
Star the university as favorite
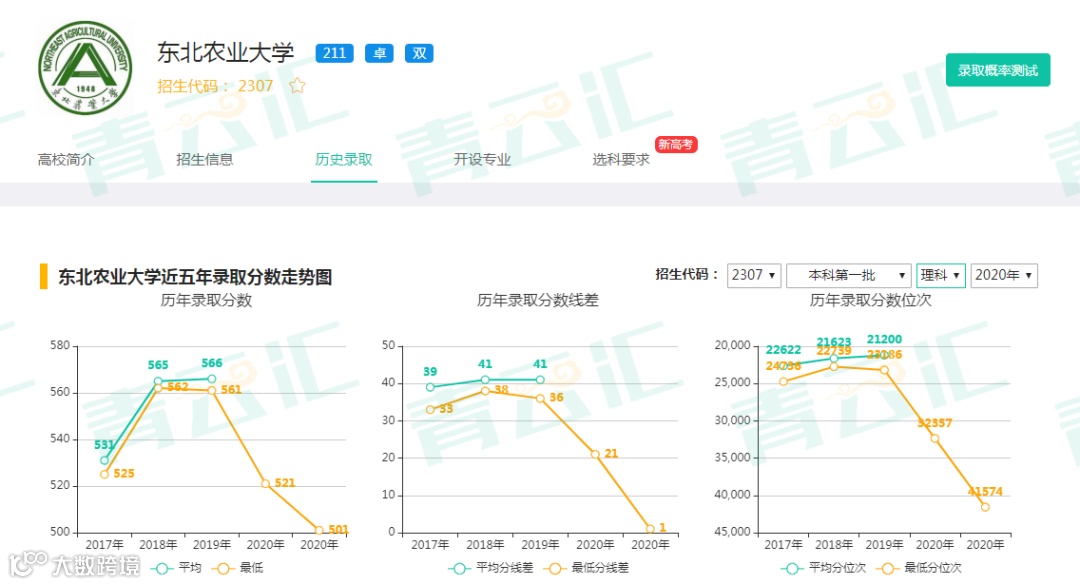[297, 86]
